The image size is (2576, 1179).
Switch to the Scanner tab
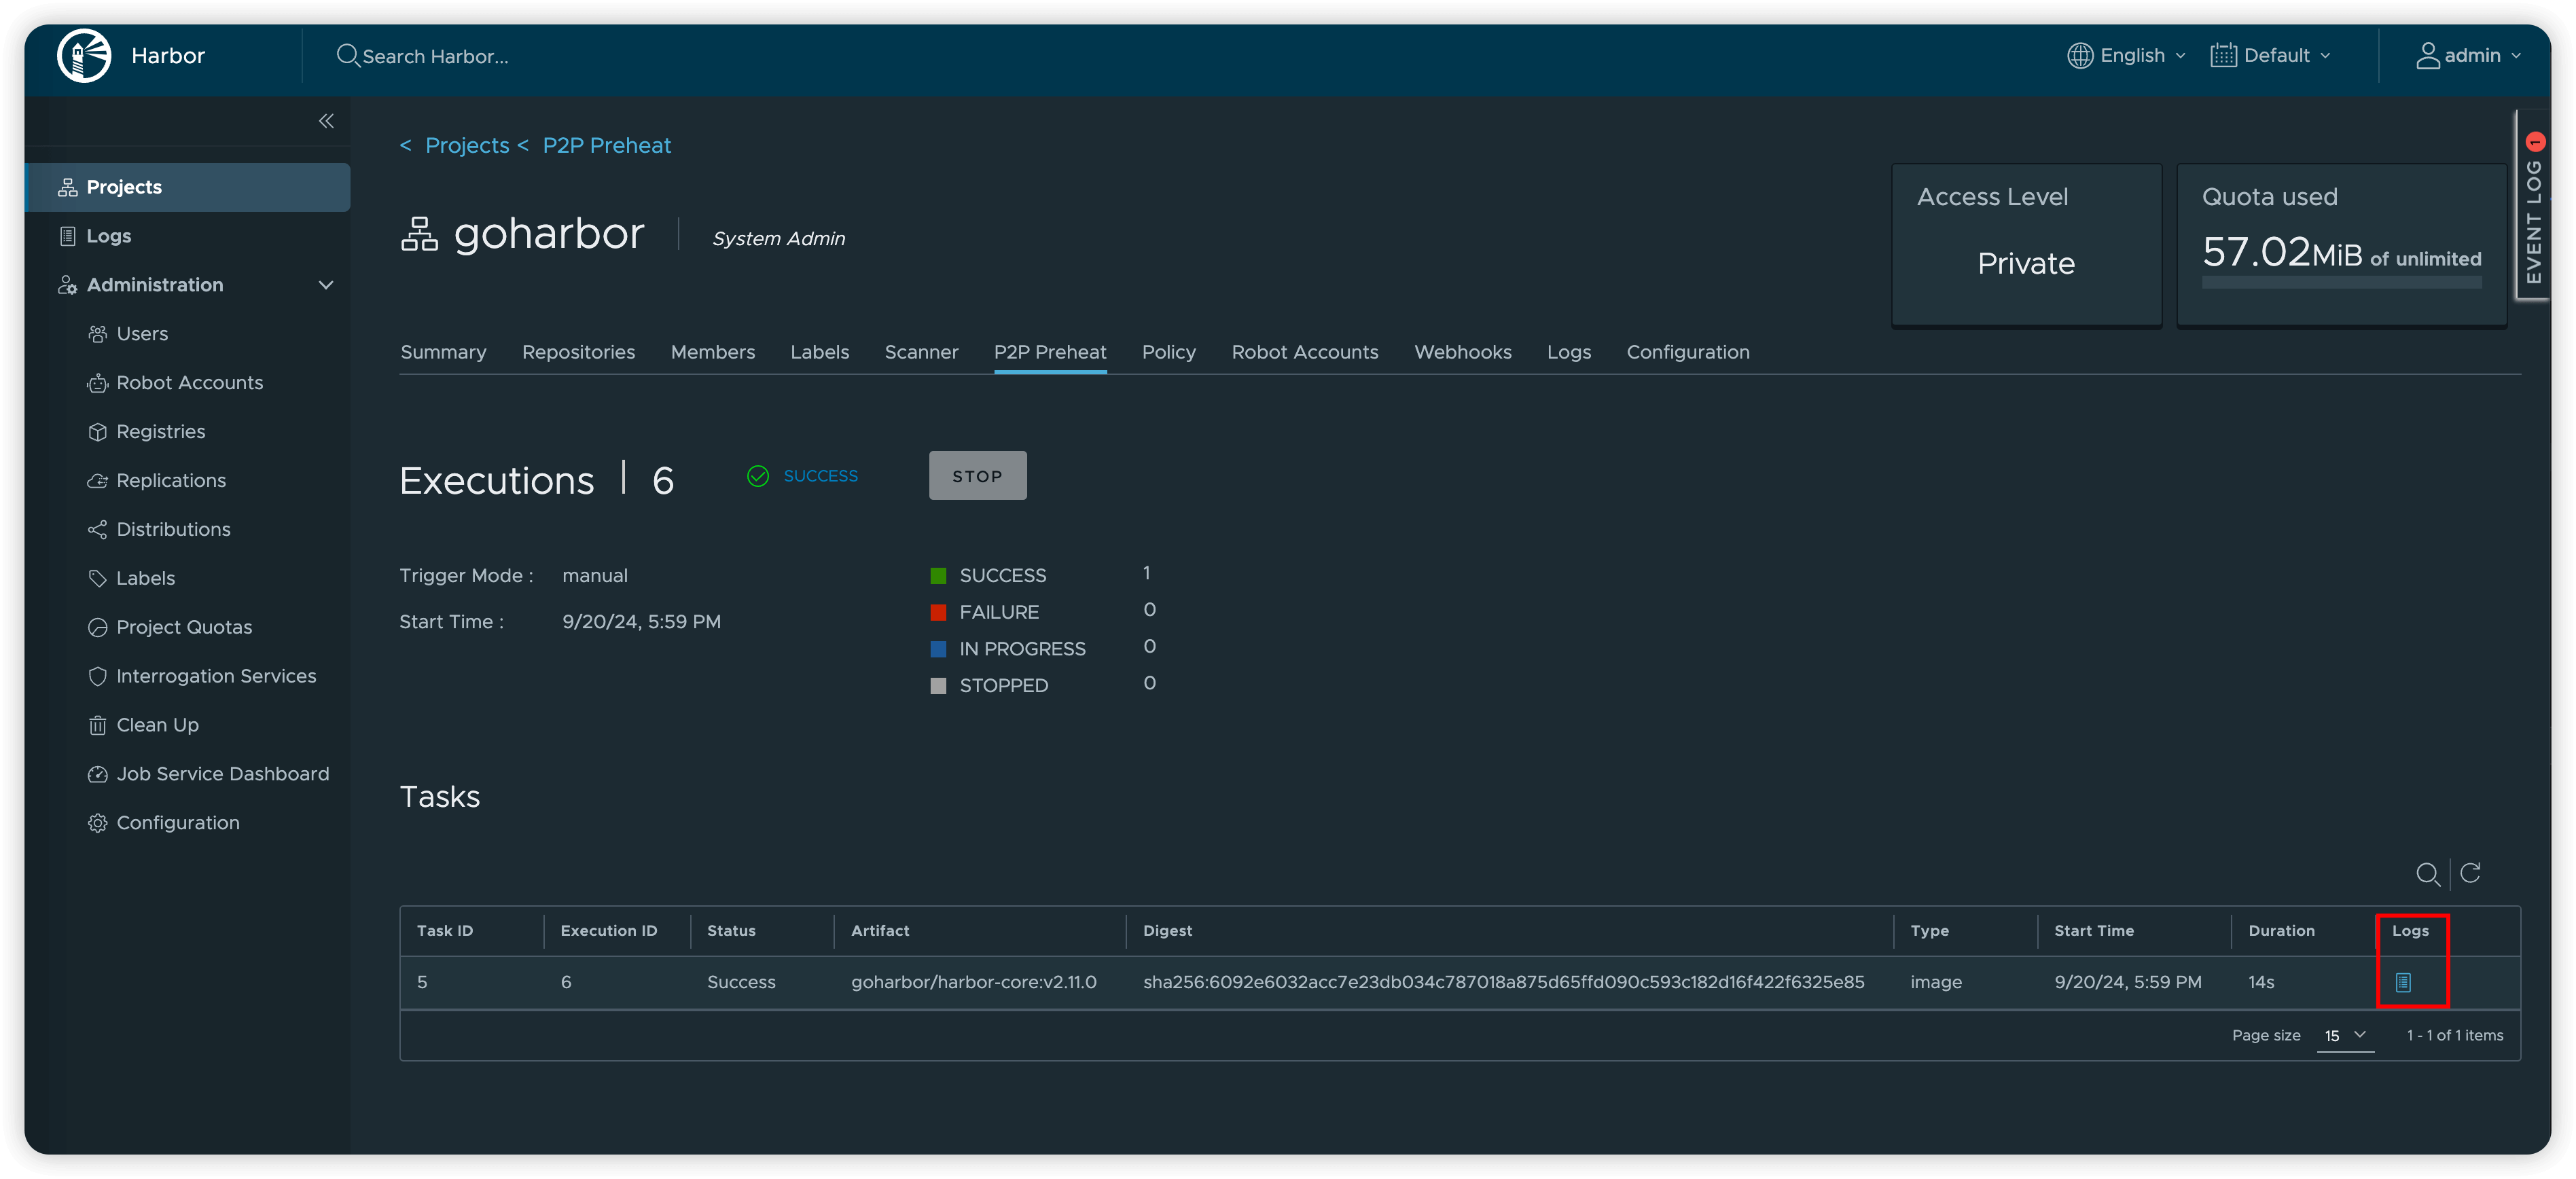(x=921, y=353)
